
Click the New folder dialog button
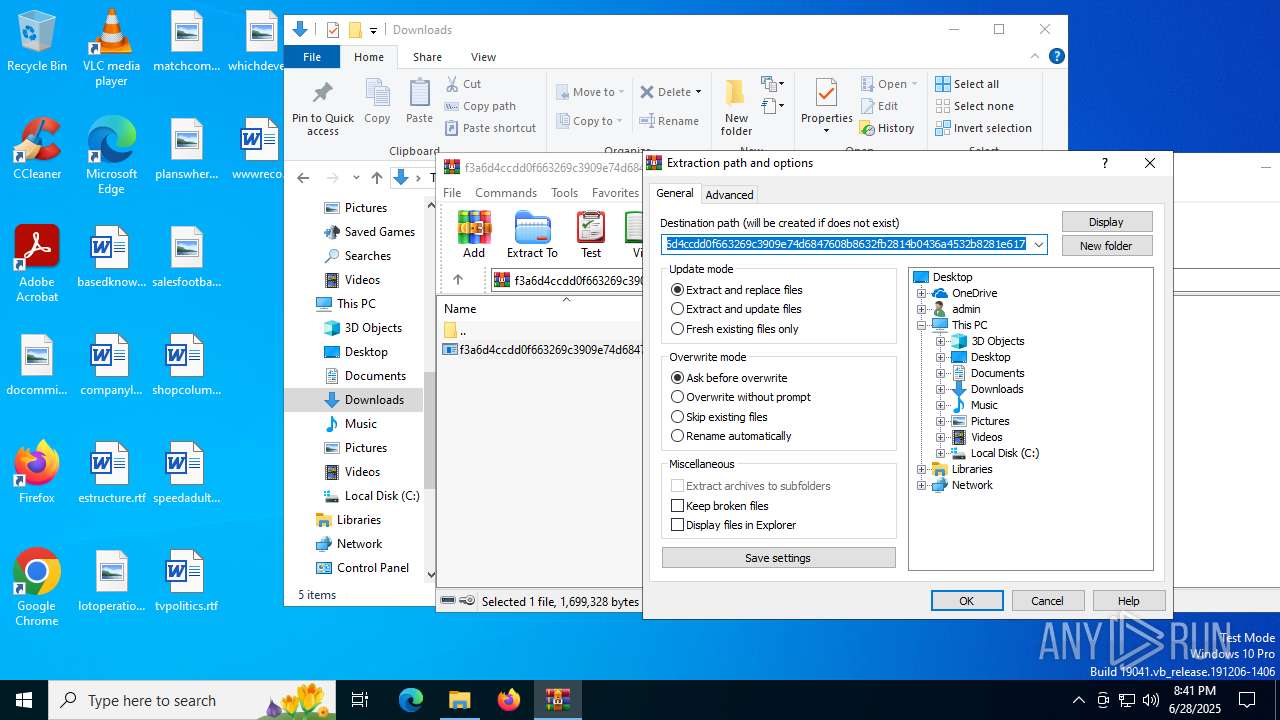pyautogui.click(x=1106, y=246)
